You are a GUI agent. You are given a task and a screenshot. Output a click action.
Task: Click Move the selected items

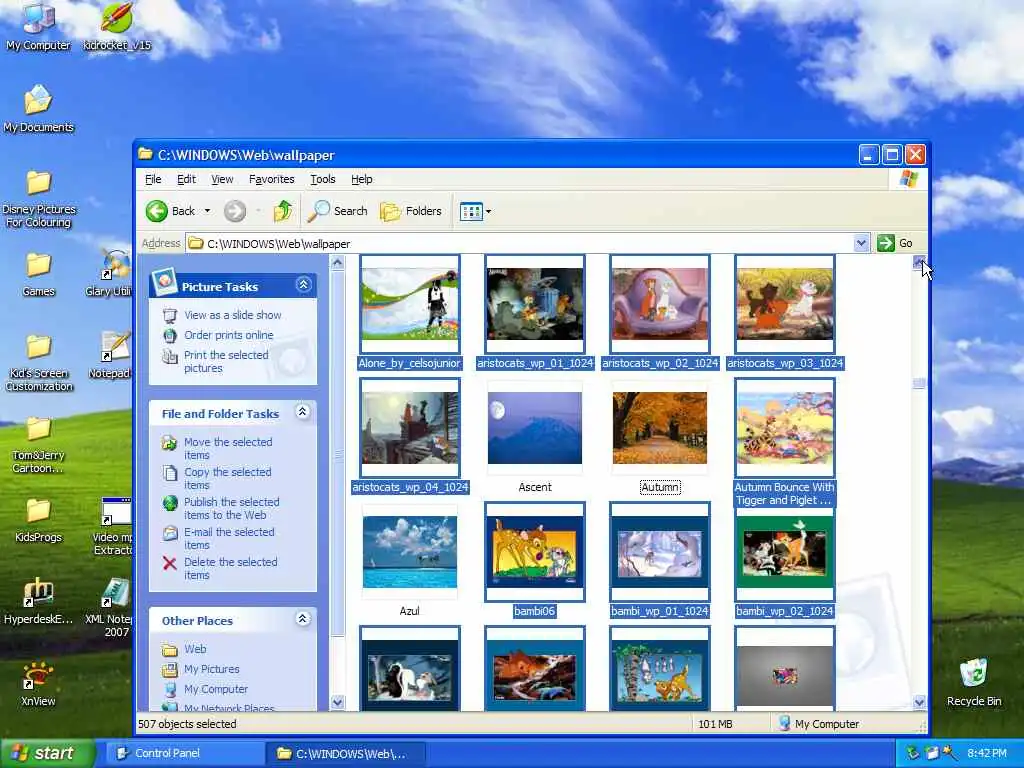point(228,448)
